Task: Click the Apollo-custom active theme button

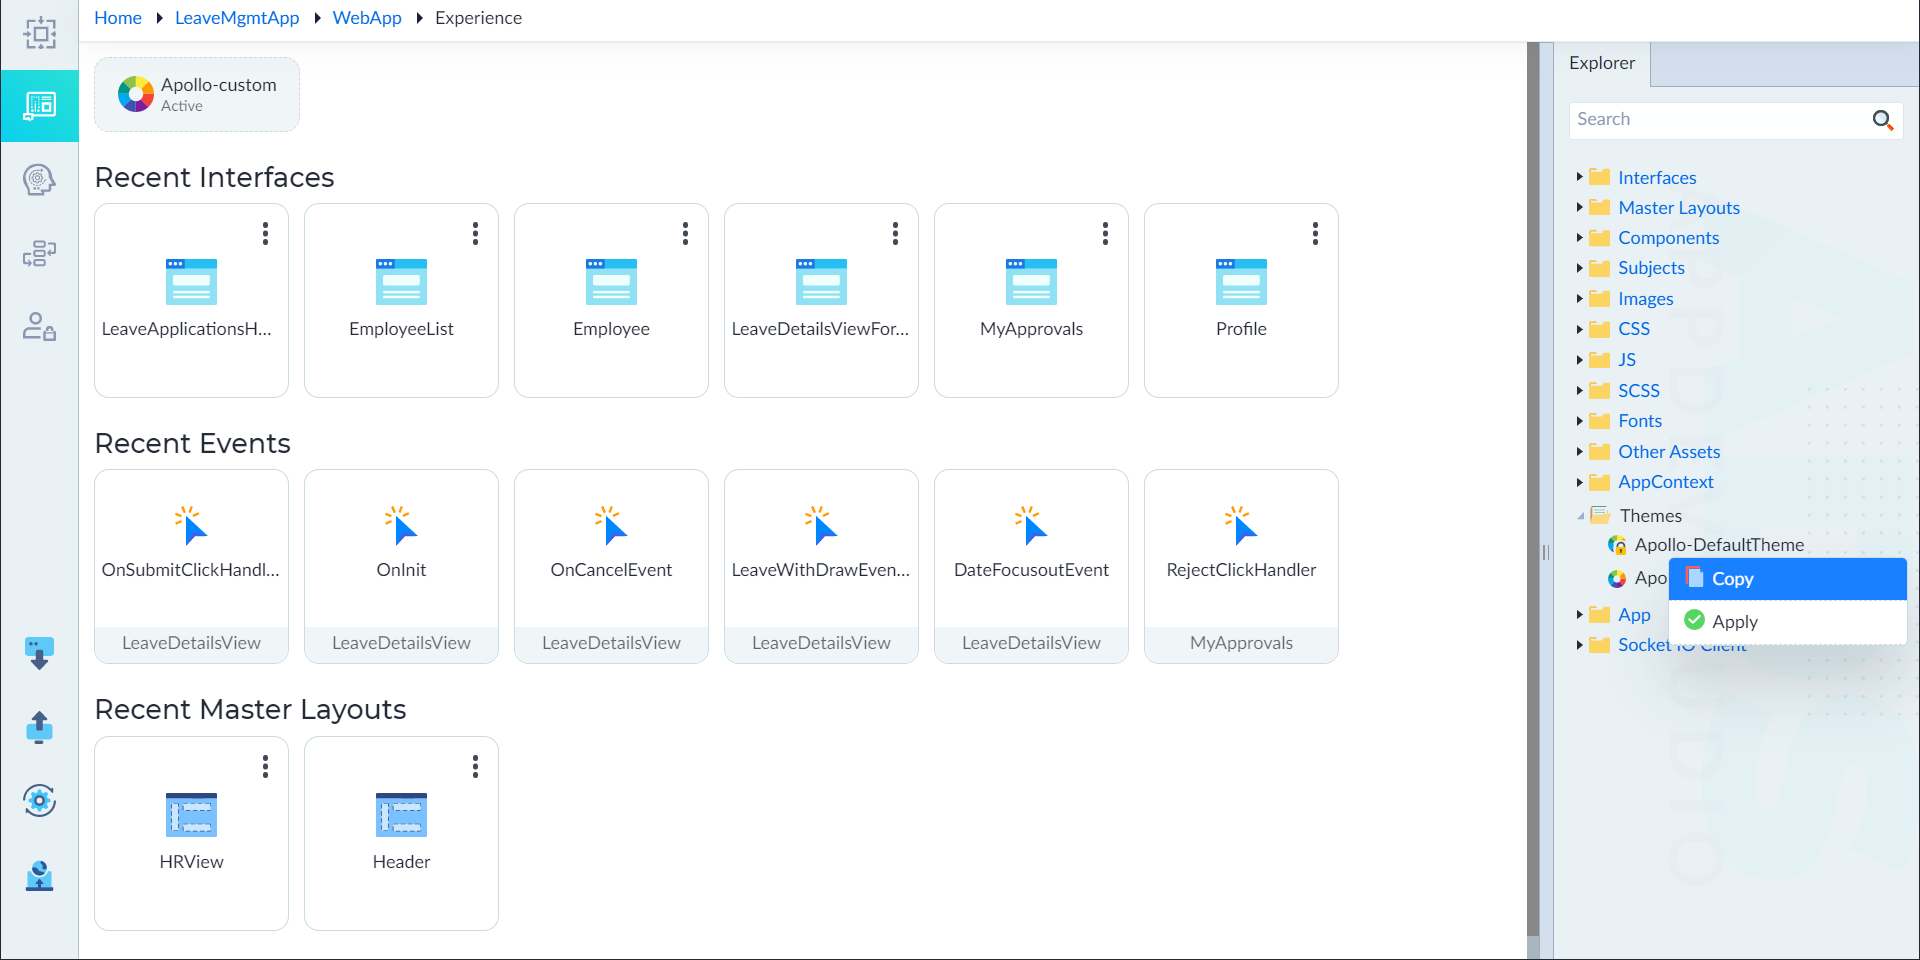Action: point(197,94)
